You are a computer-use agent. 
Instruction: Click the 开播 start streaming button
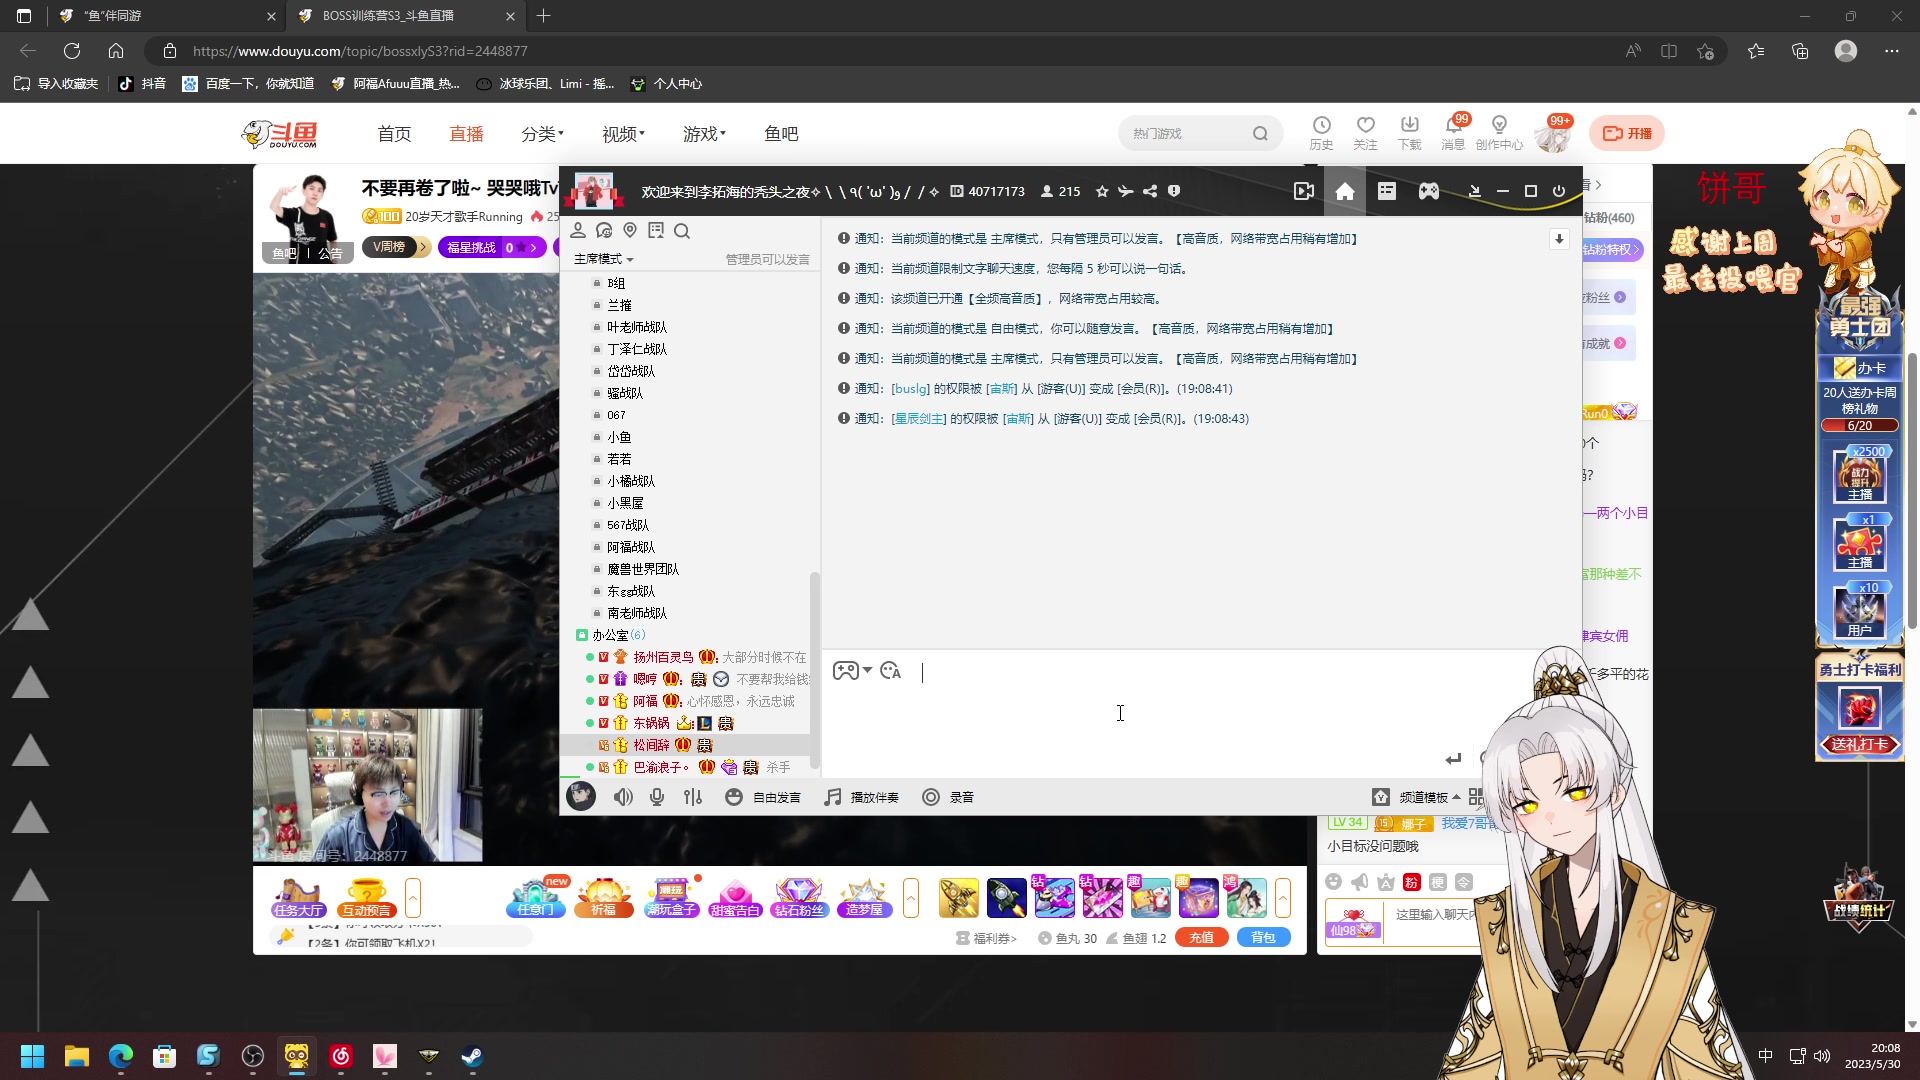1627,133
